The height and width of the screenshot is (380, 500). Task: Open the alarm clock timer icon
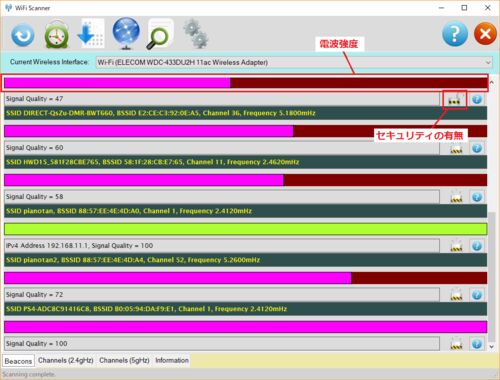(x=57, y=34)
